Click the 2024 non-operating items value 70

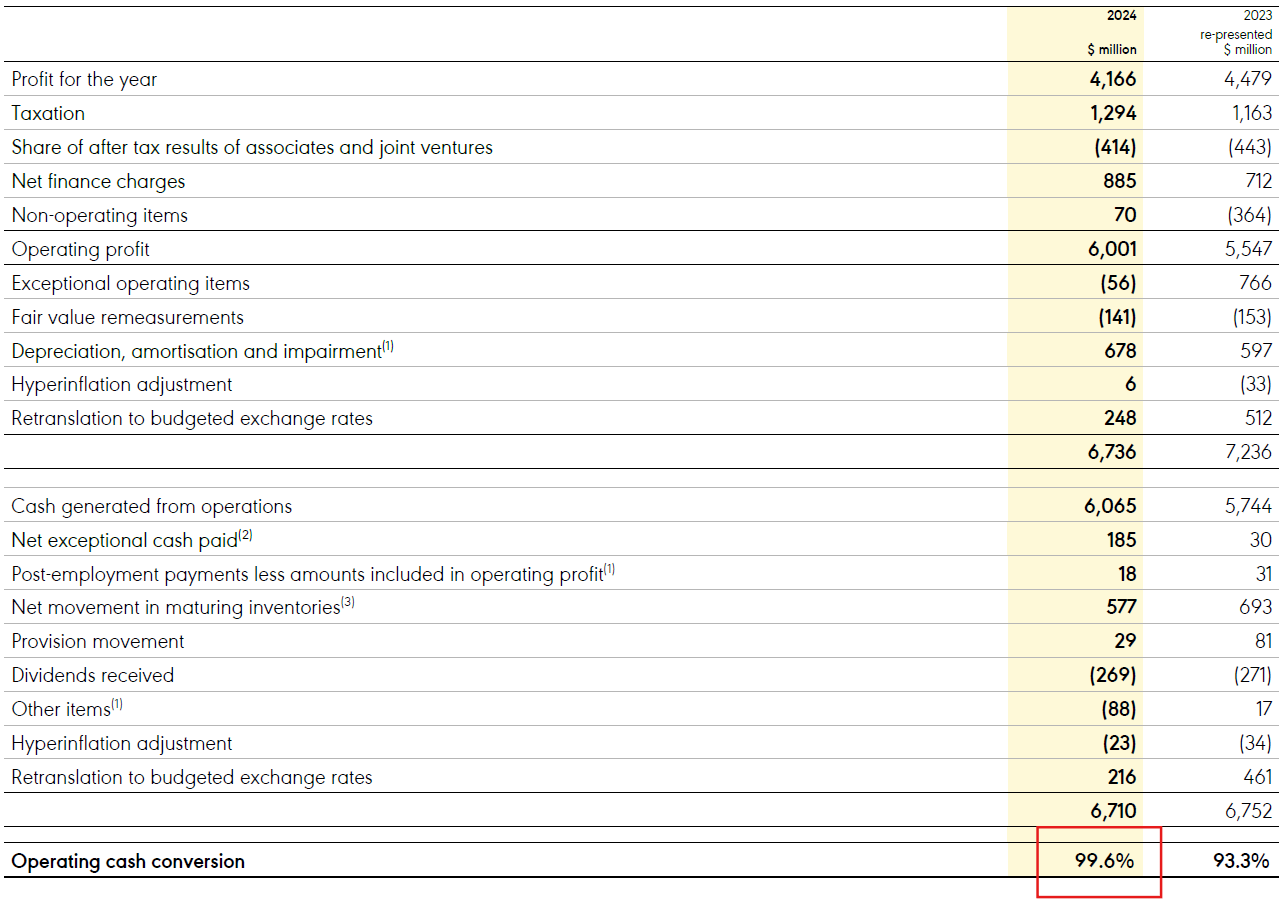[x=1125, y=215]
